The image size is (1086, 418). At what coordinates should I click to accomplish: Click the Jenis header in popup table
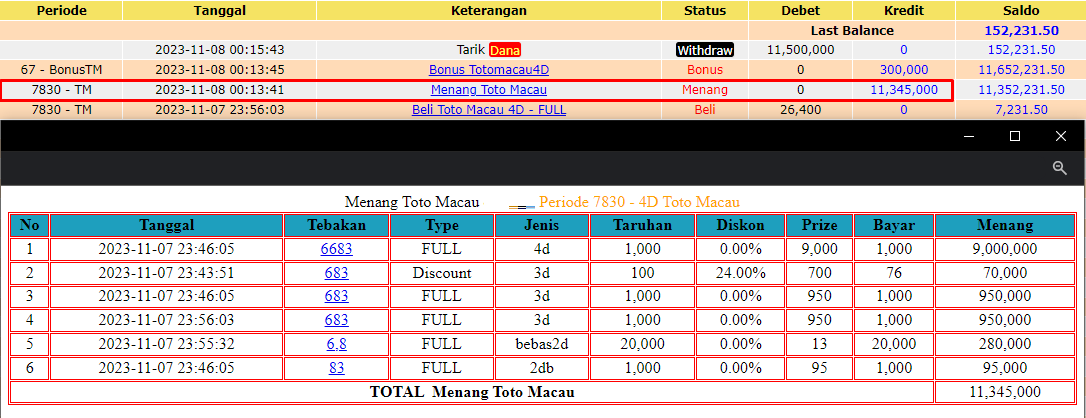(542, 225)
